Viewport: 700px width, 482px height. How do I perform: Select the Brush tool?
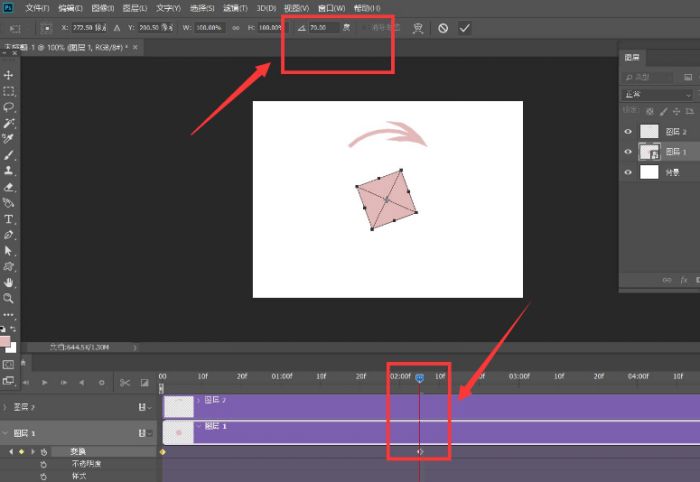coord(9,155)
